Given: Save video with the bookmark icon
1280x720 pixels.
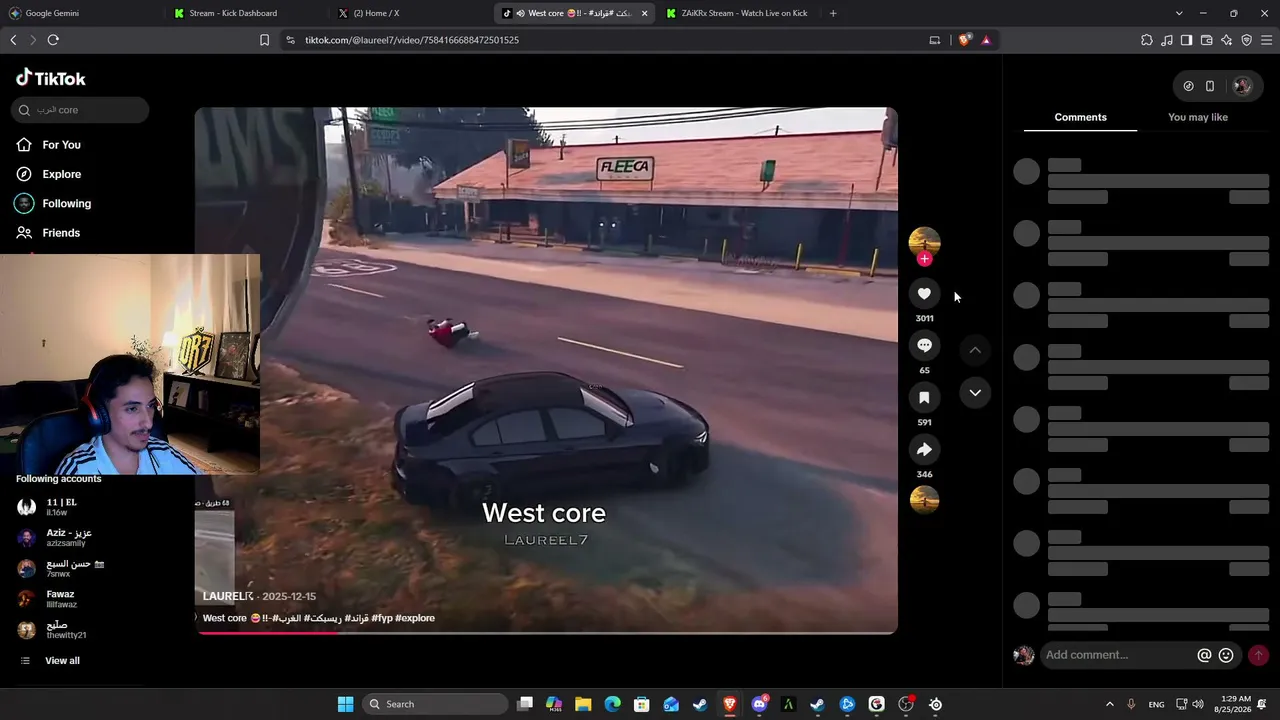Looking at the screenshot, I should [x=924, y=397].
